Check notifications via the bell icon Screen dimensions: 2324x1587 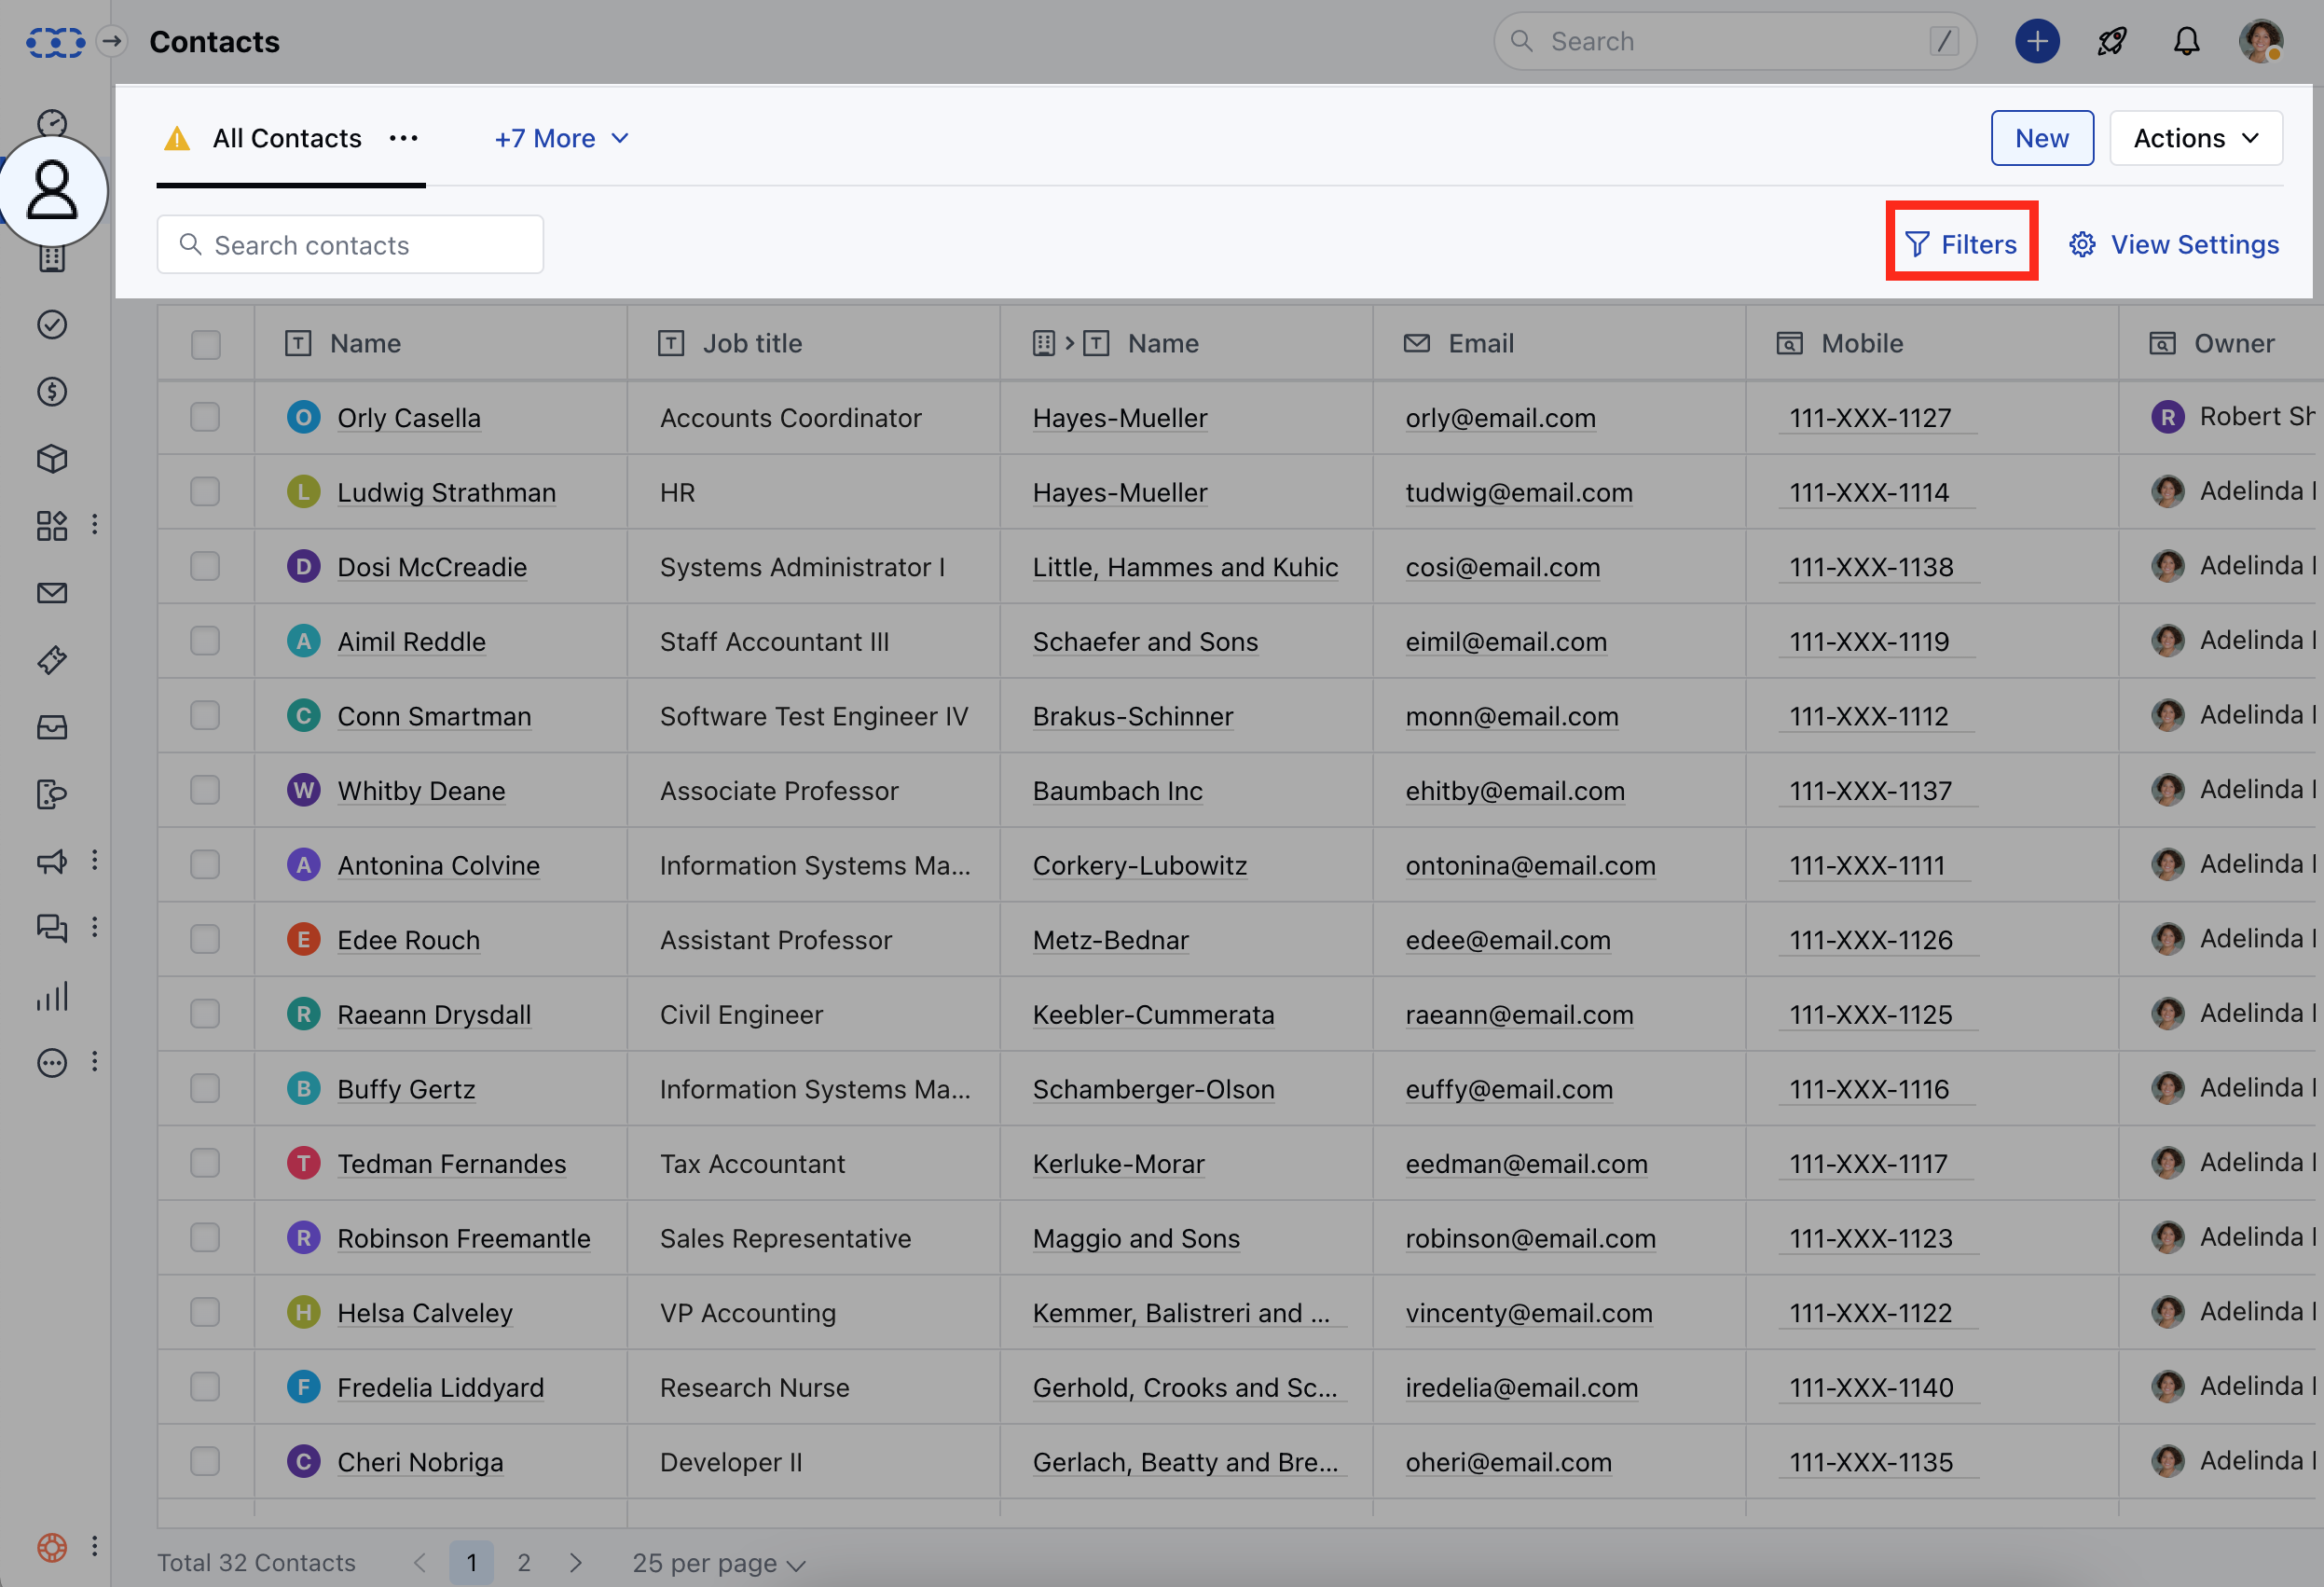click(2186, 41)
